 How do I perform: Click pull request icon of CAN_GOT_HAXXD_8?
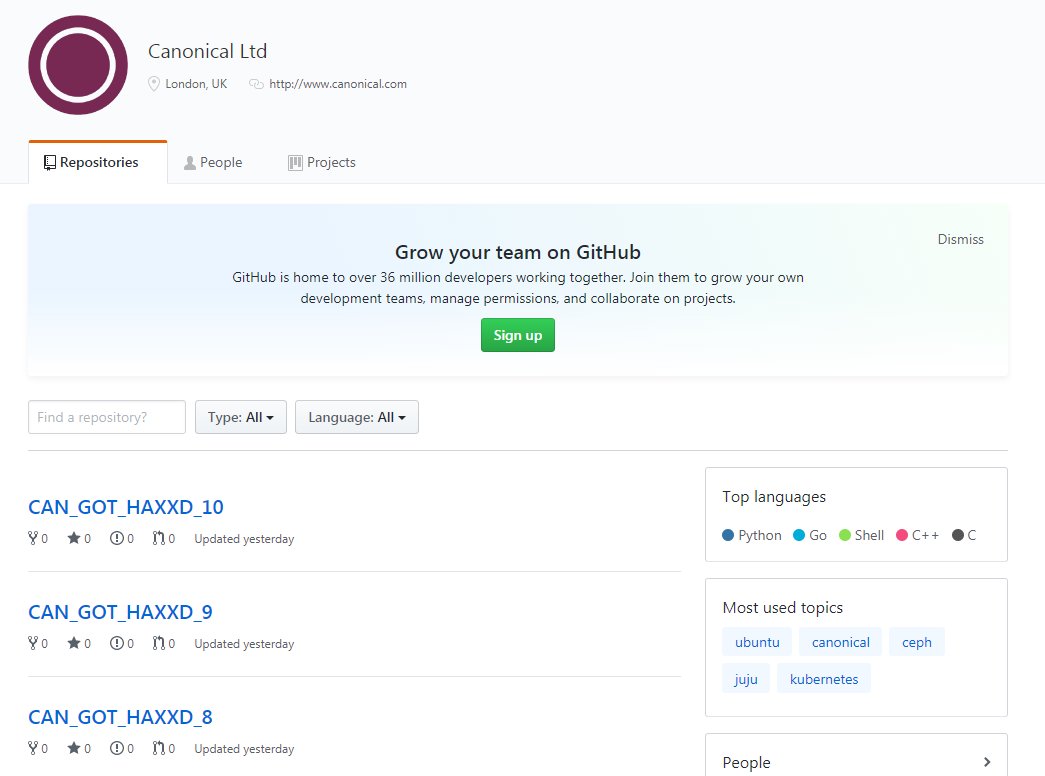coord(159,748)
